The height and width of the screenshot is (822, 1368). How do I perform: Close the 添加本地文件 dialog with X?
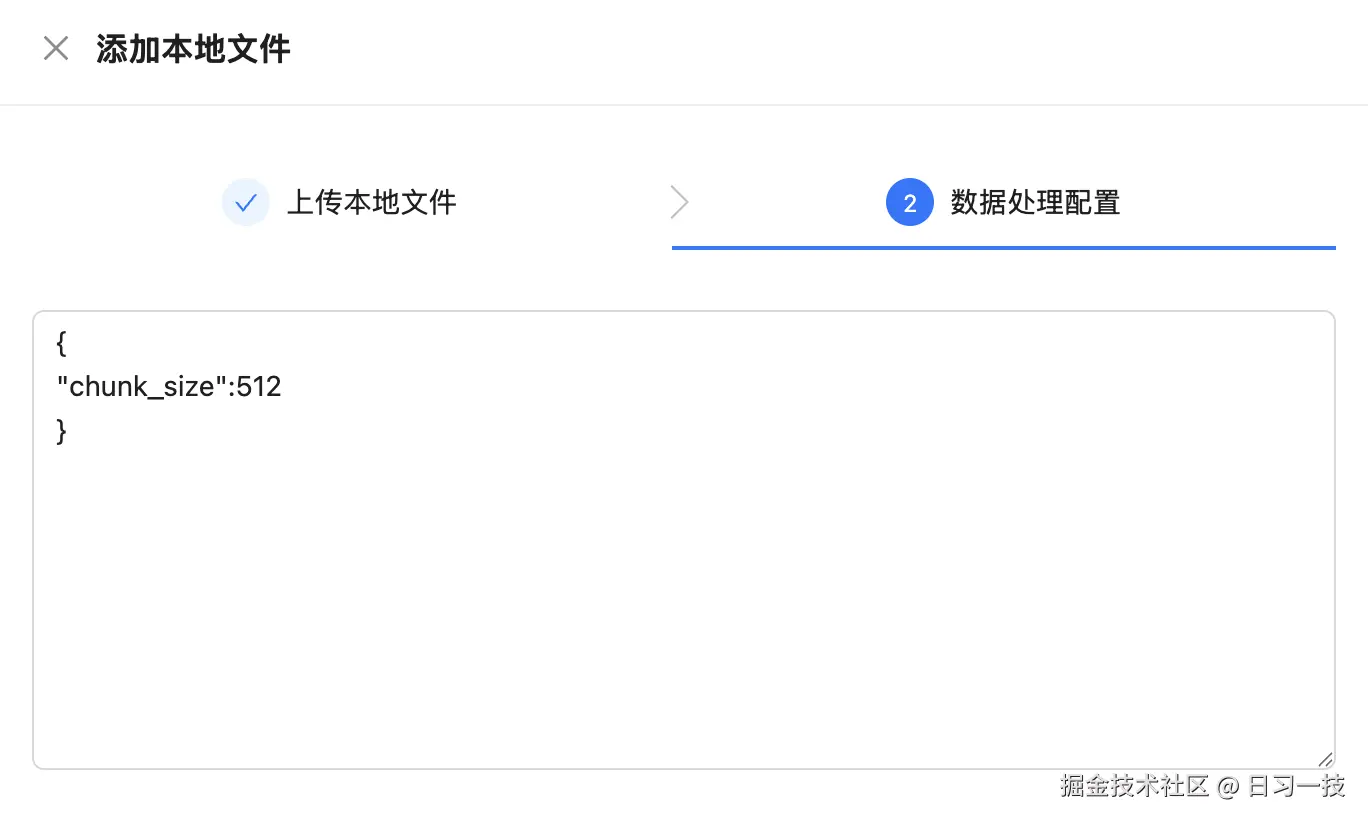click(x=56, y=48)
